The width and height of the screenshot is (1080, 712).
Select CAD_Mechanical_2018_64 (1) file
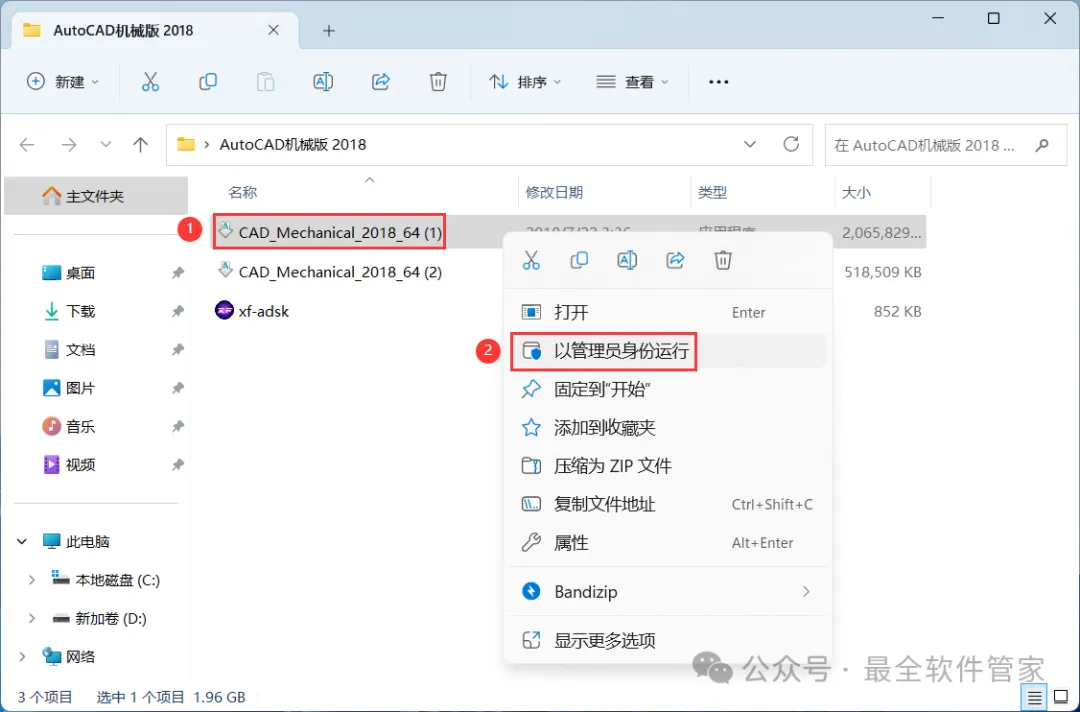click(340, 233)
